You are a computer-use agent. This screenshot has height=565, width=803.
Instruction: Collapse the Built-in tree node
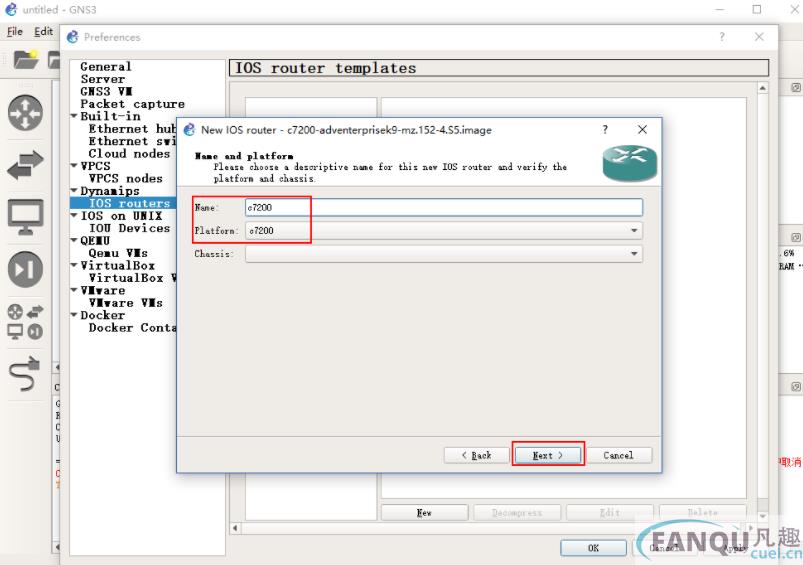tap(74, 116)
